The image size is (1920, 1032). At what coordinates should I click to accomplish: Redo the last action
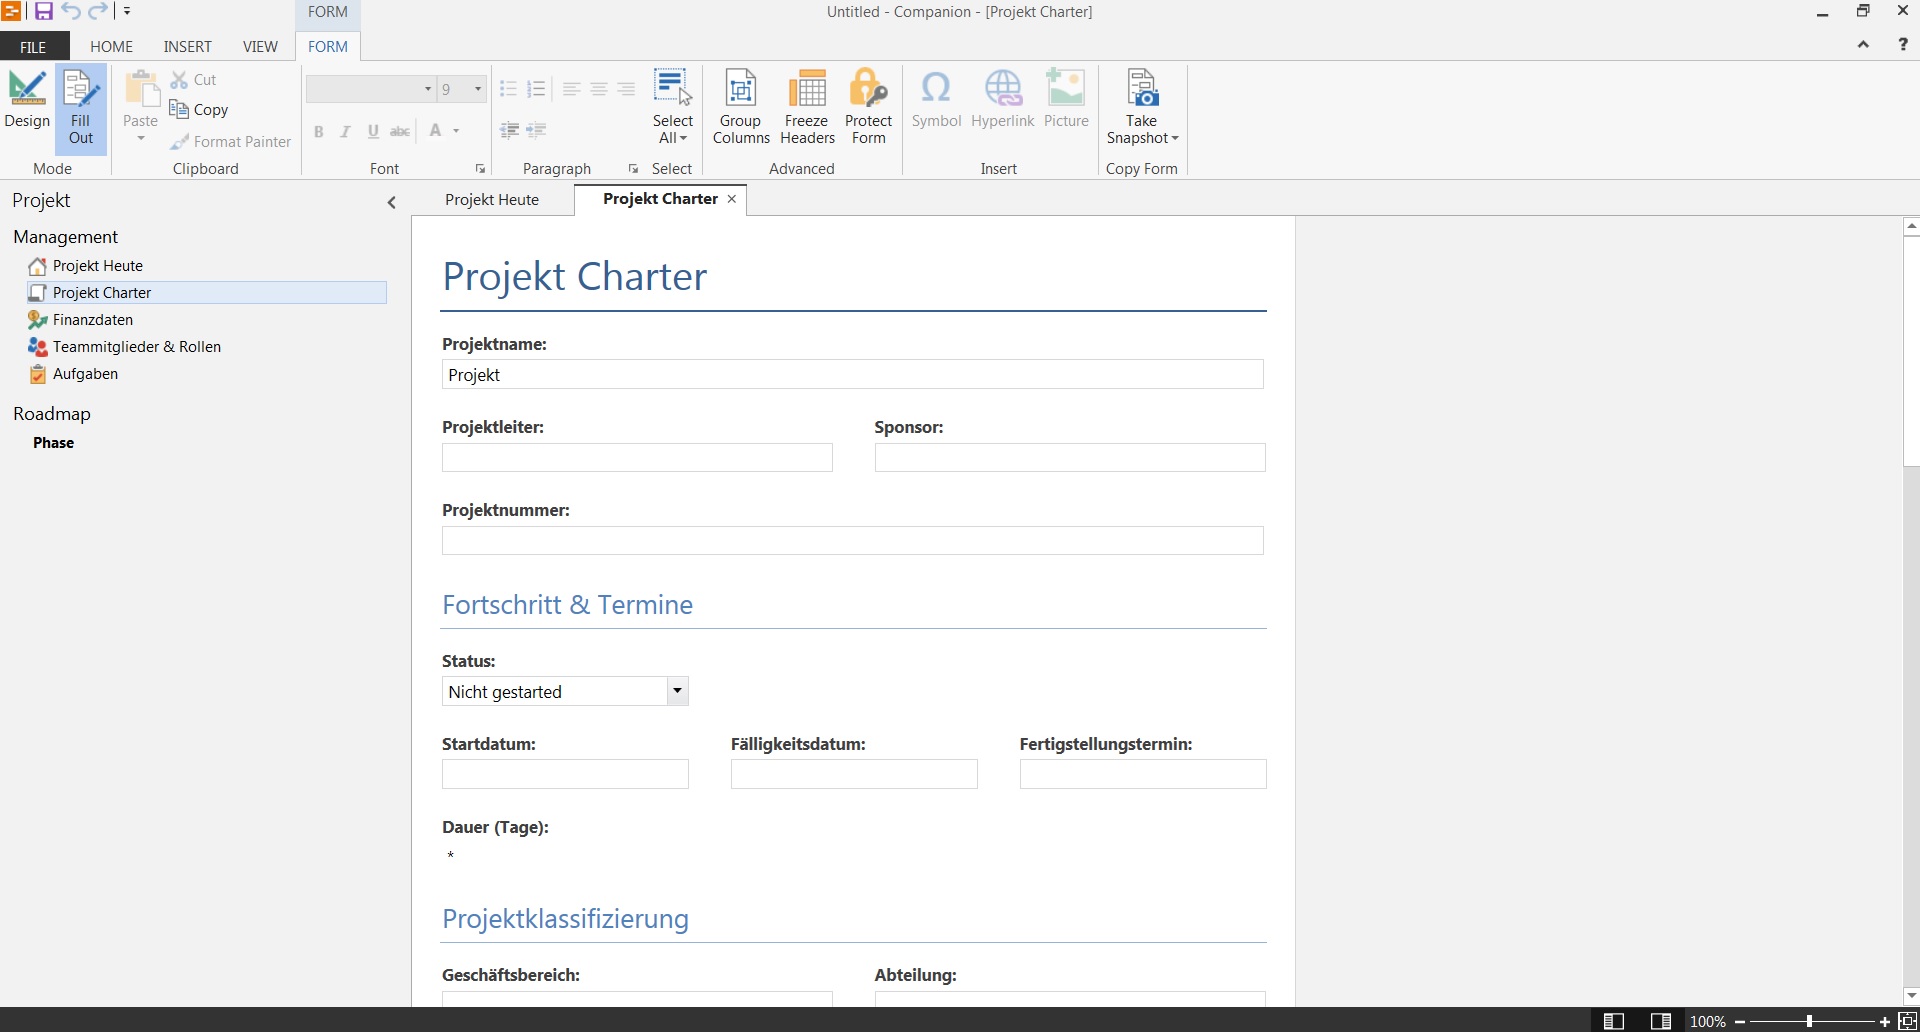coord(98,12)
